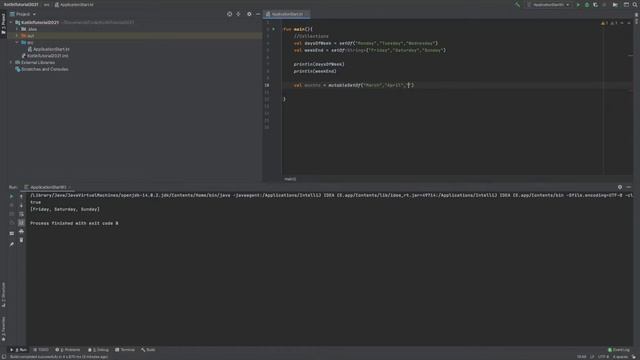Click 'Process finished with exit code' output line
640x360 pixels.
pos(74,223)
